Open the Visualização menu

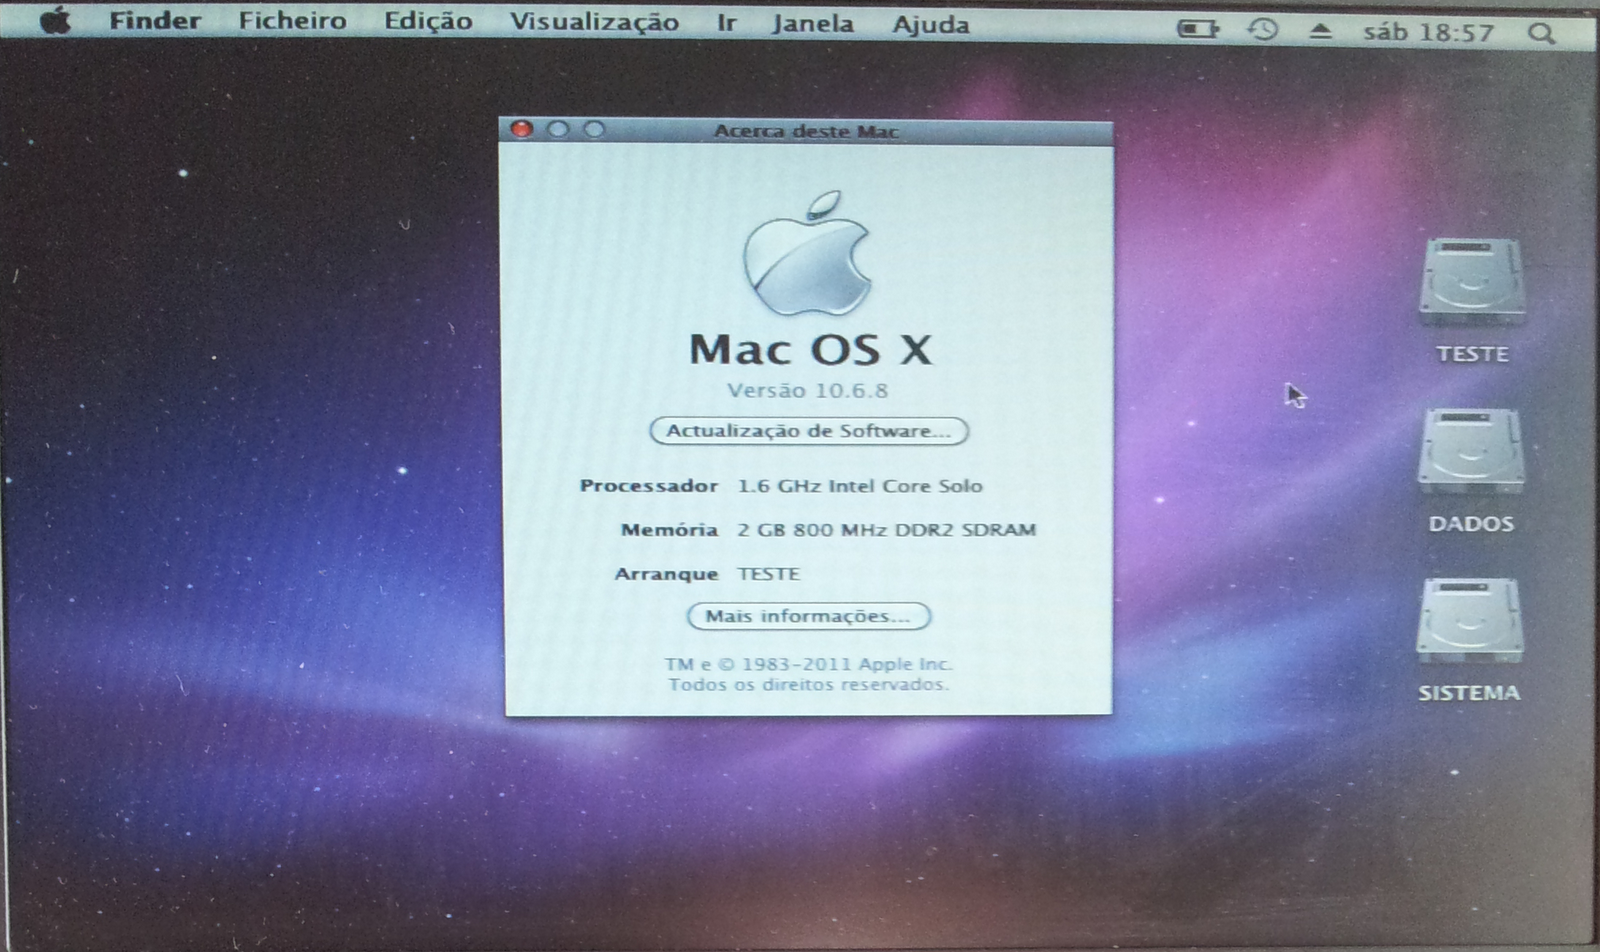594,22
